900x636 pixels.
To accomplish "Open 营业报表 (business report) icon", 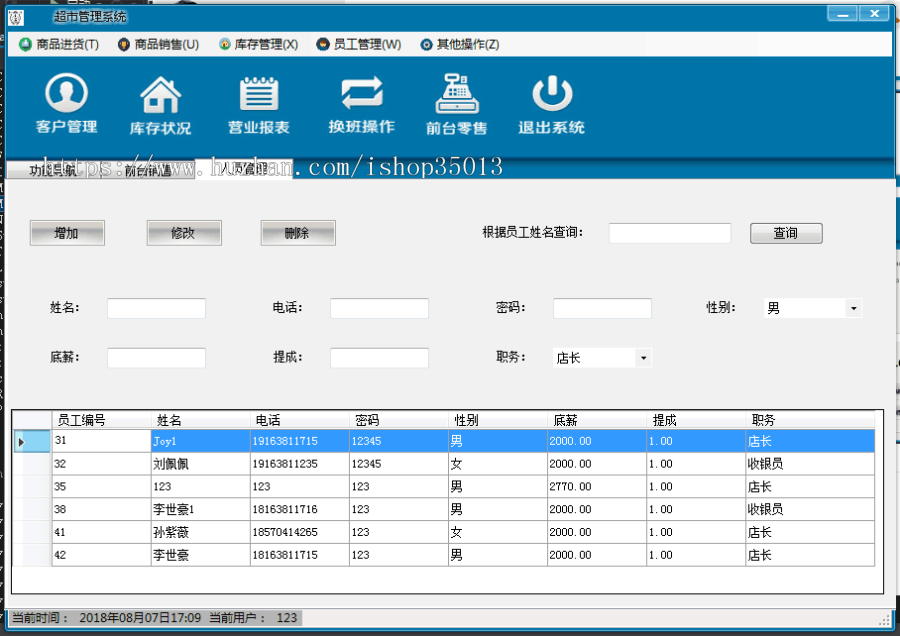I will click(258, 103).
